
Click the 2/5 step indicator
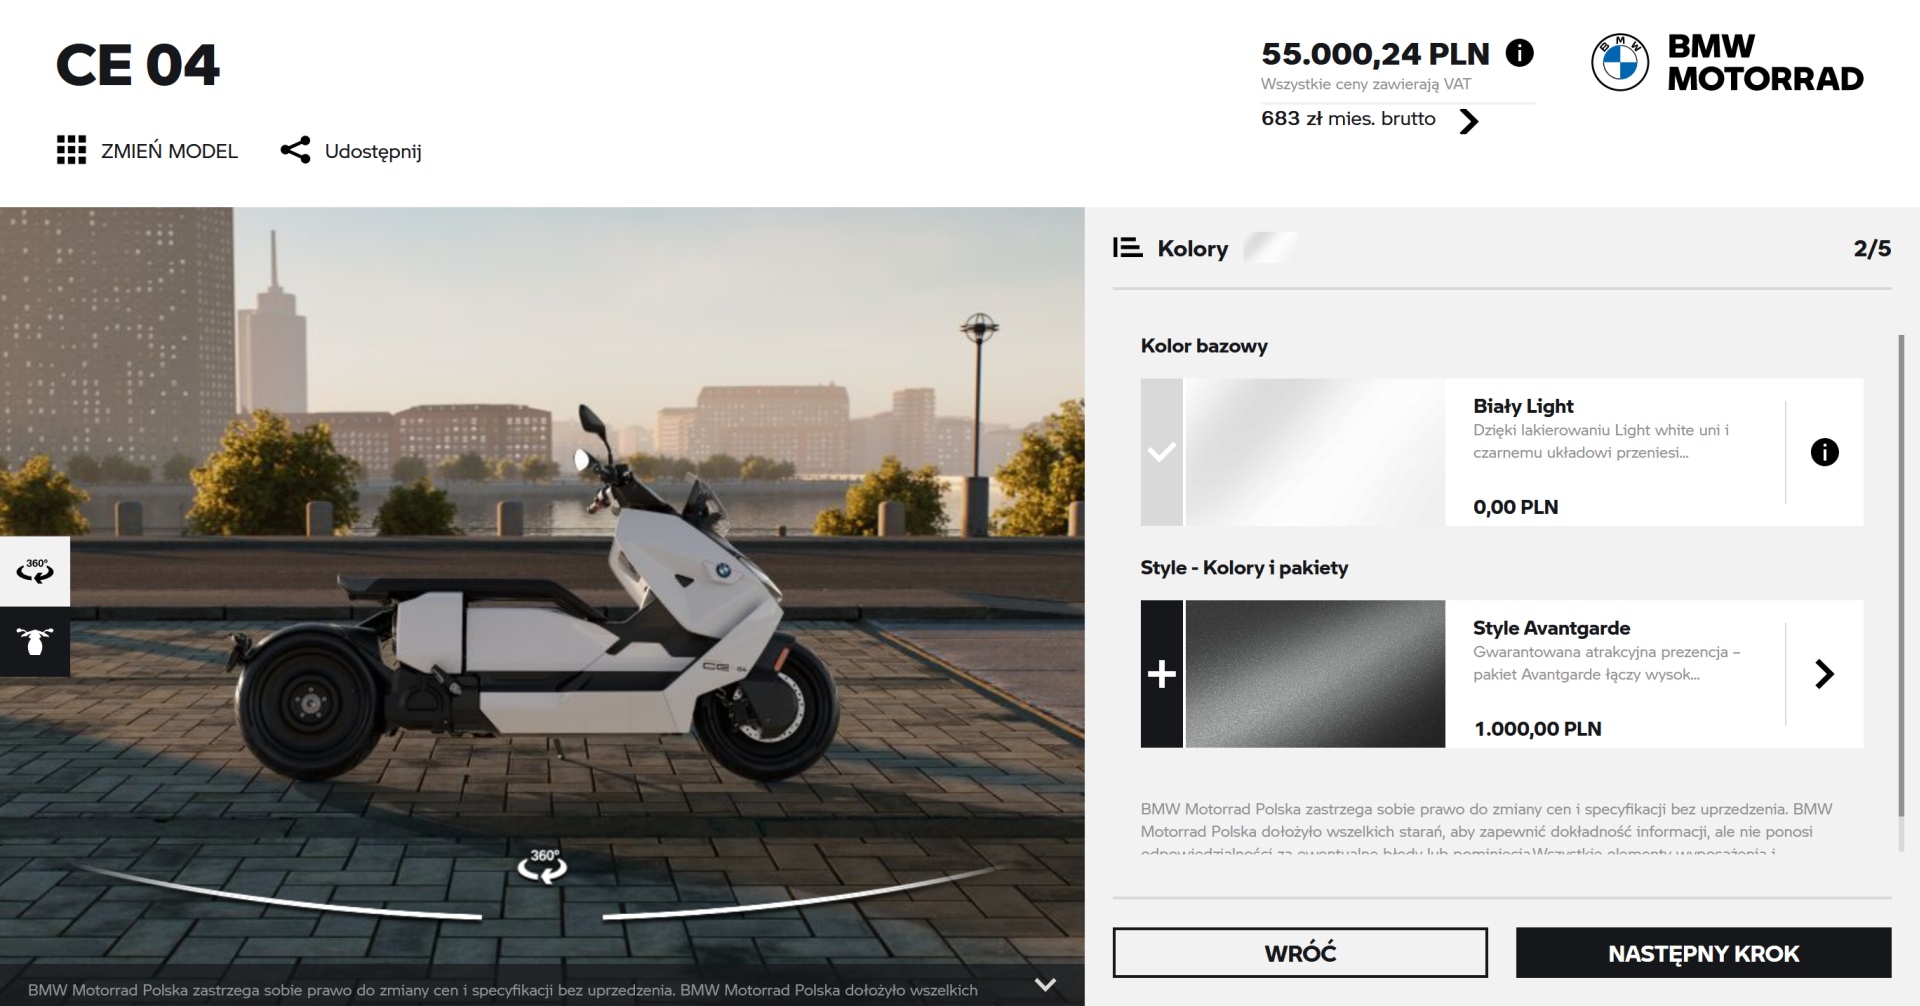click(1872, 248)
